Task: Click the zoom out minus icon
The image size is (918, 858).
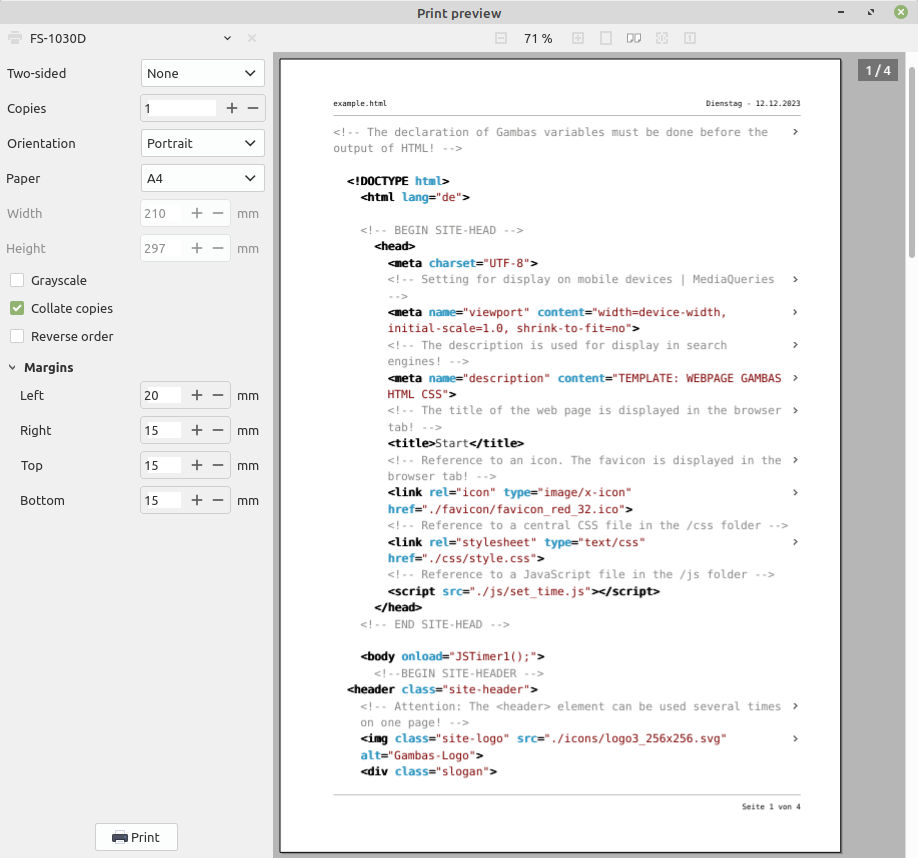Action: 501,38
